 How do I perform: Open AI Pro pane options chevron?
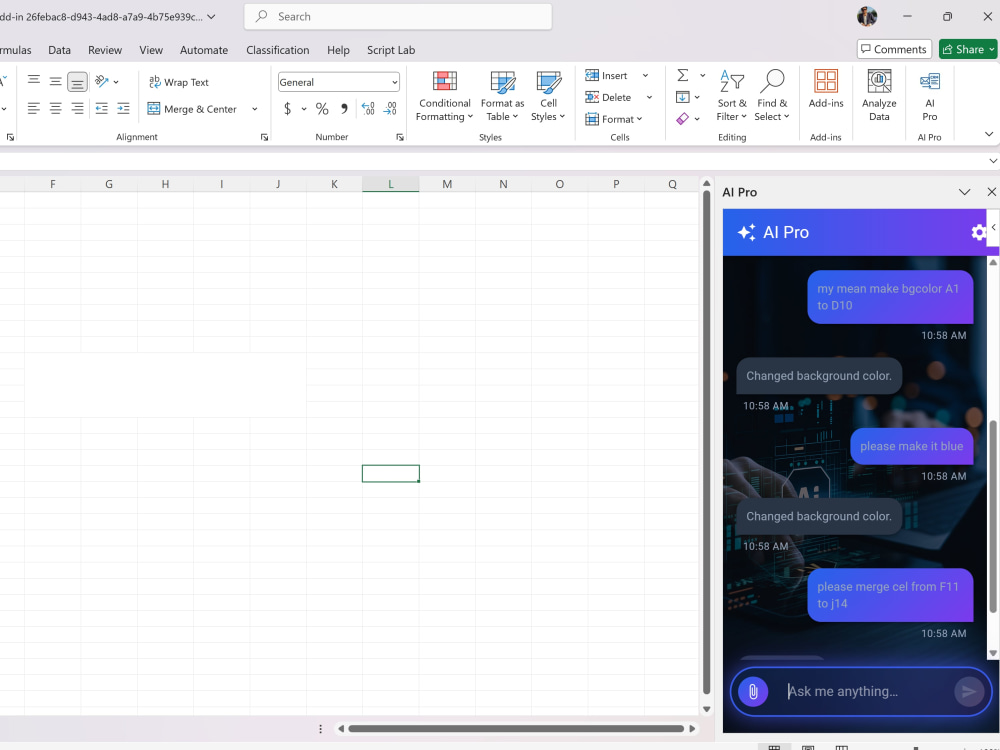click(x=964, y=192)
